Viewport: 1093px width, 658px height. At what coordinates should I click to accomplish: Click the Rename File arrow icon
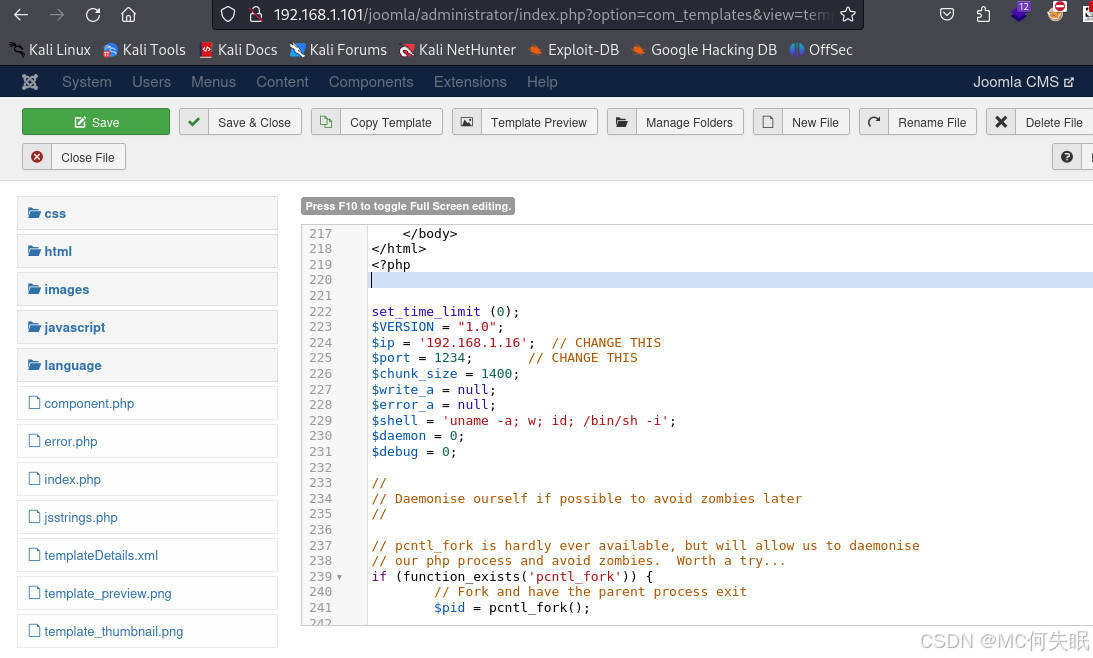[x=874, y=122]
